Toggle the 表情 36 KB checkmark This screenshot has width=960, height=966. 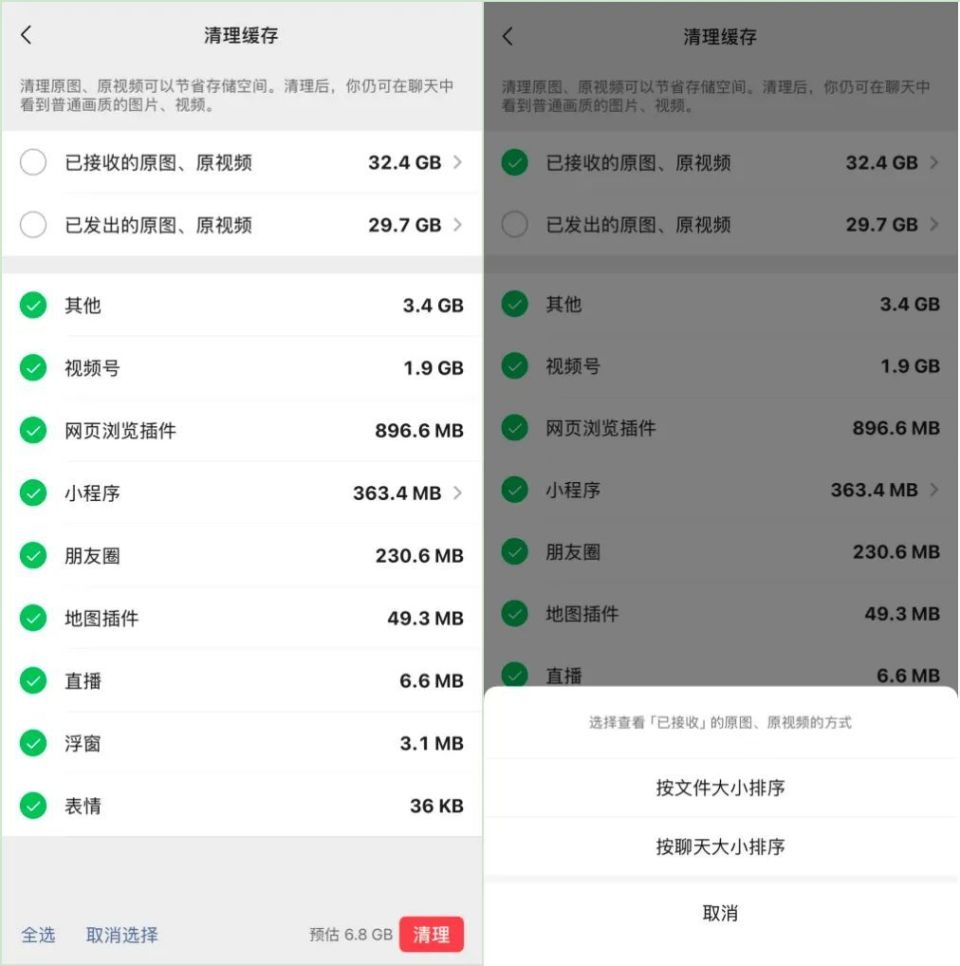pos(33,806)
